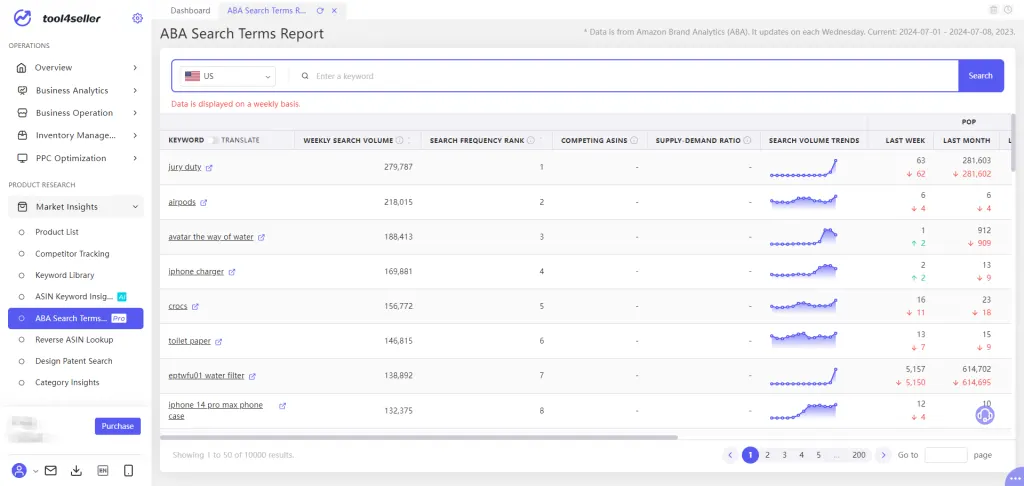The width and height of the screenshot is (1024, 486).
Task: Click the next page arrow
Action: [883, 455]
